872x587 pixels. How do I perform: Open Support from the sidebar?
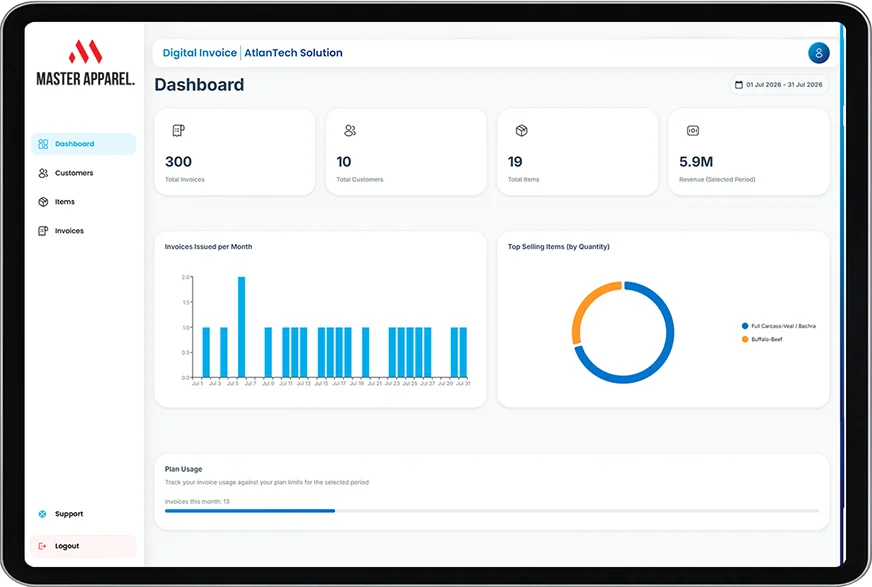83,514
